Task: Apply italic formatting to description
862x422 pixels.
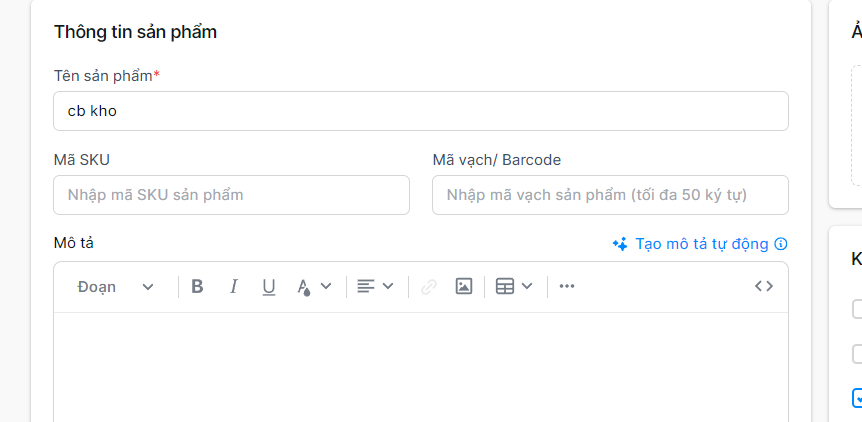Action: point(233,287)
